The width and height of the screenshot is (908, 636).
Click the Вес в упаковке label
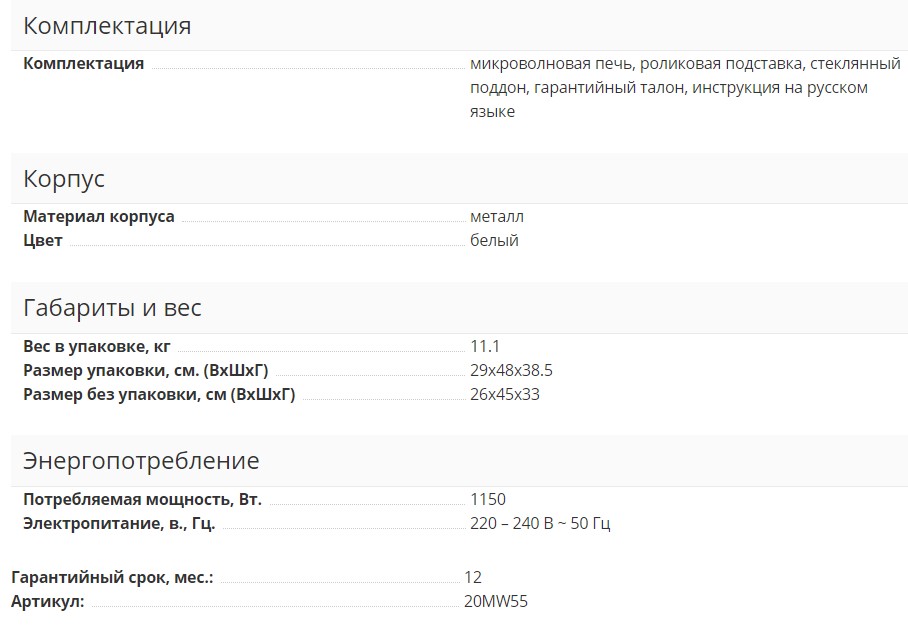[x=97, y=347]
